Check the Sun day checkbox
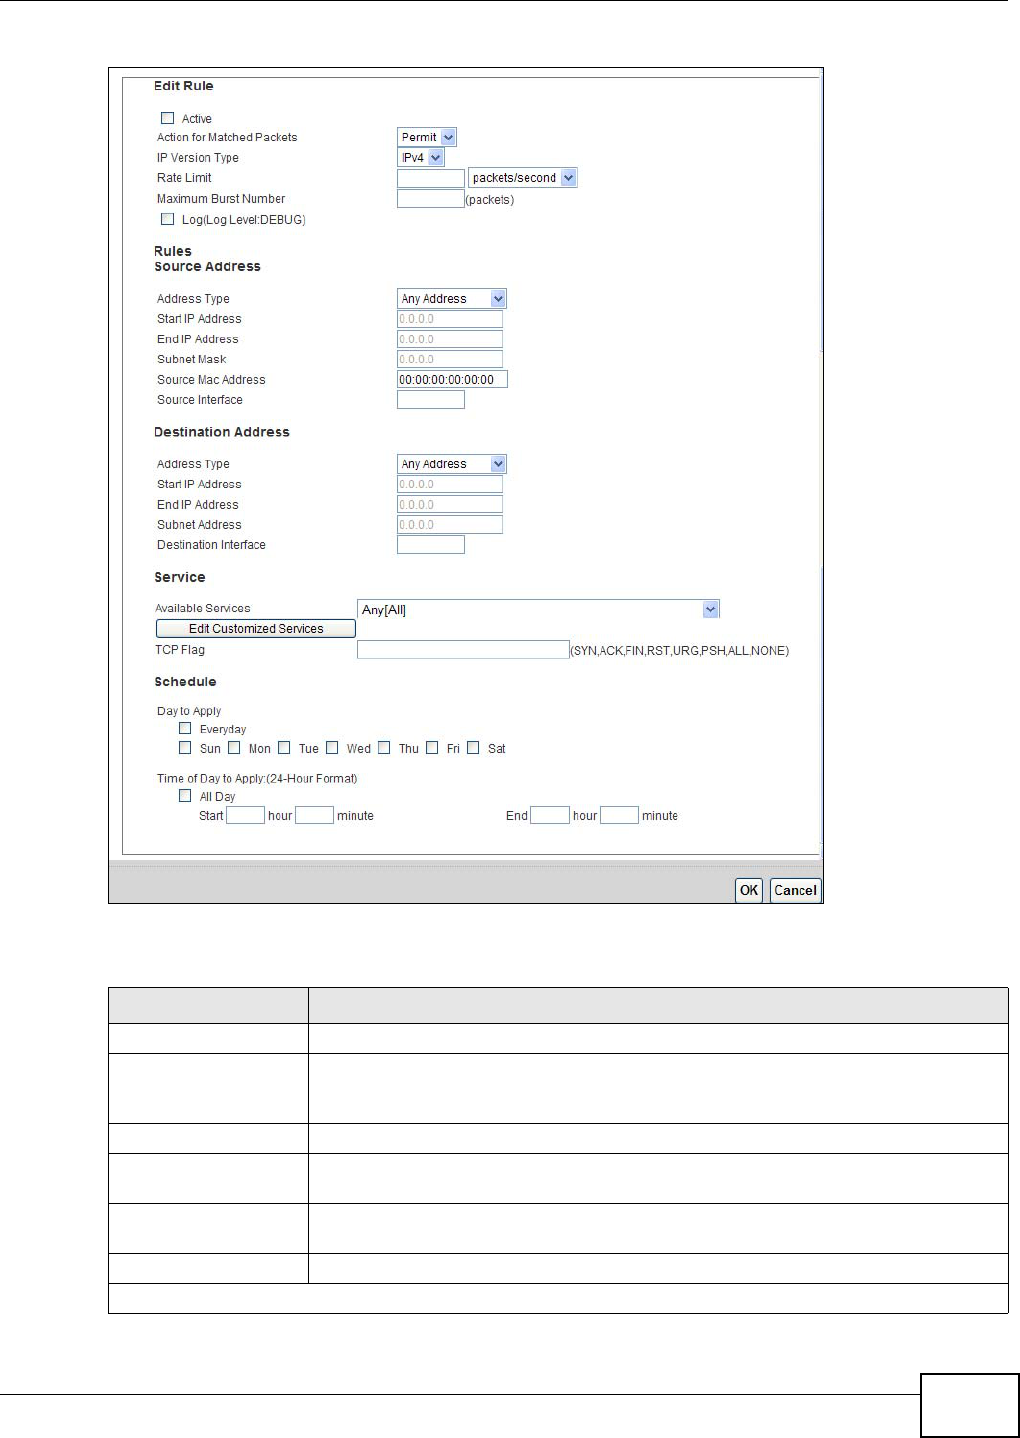The height and width of the screenshot is (1438, 1020). 185,747
